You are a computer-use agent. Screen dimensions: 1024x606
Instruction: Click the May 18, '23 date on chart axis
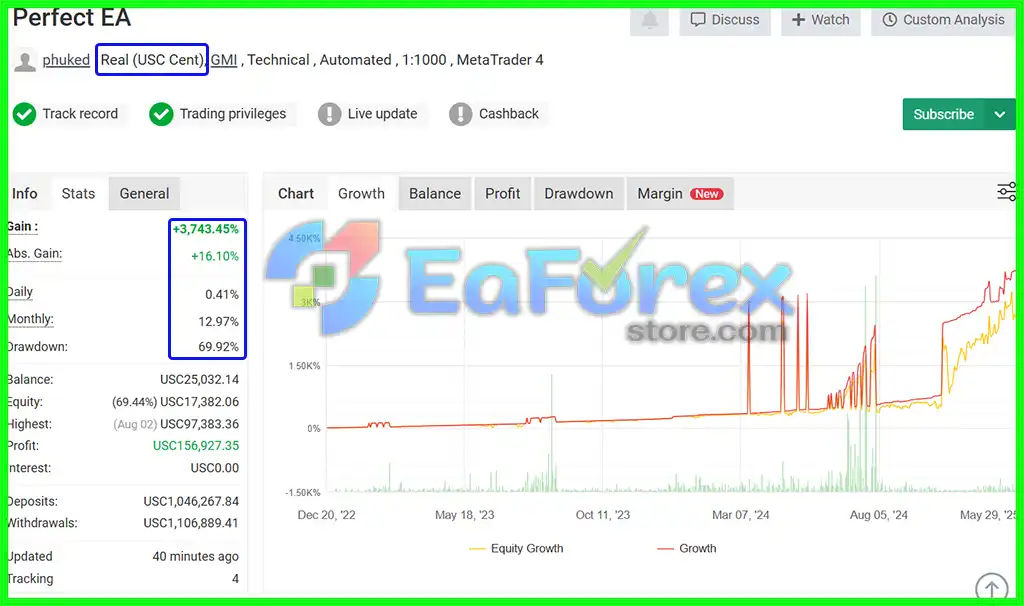[x=465, y=515]
